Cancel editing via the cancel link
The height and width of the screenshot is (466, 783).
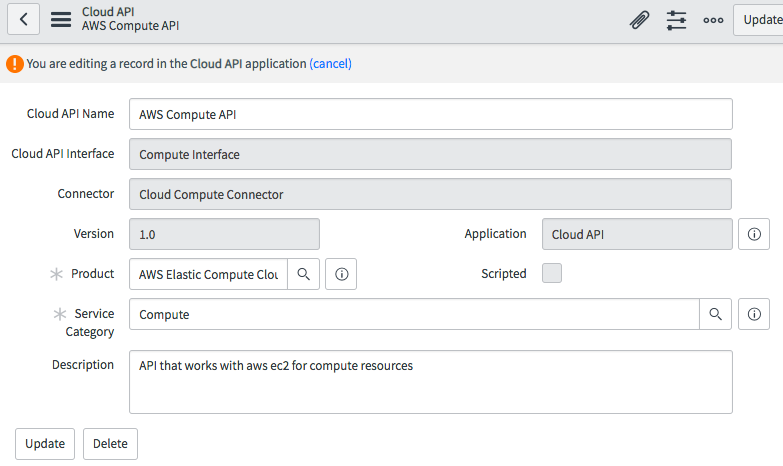click(331, 64)
